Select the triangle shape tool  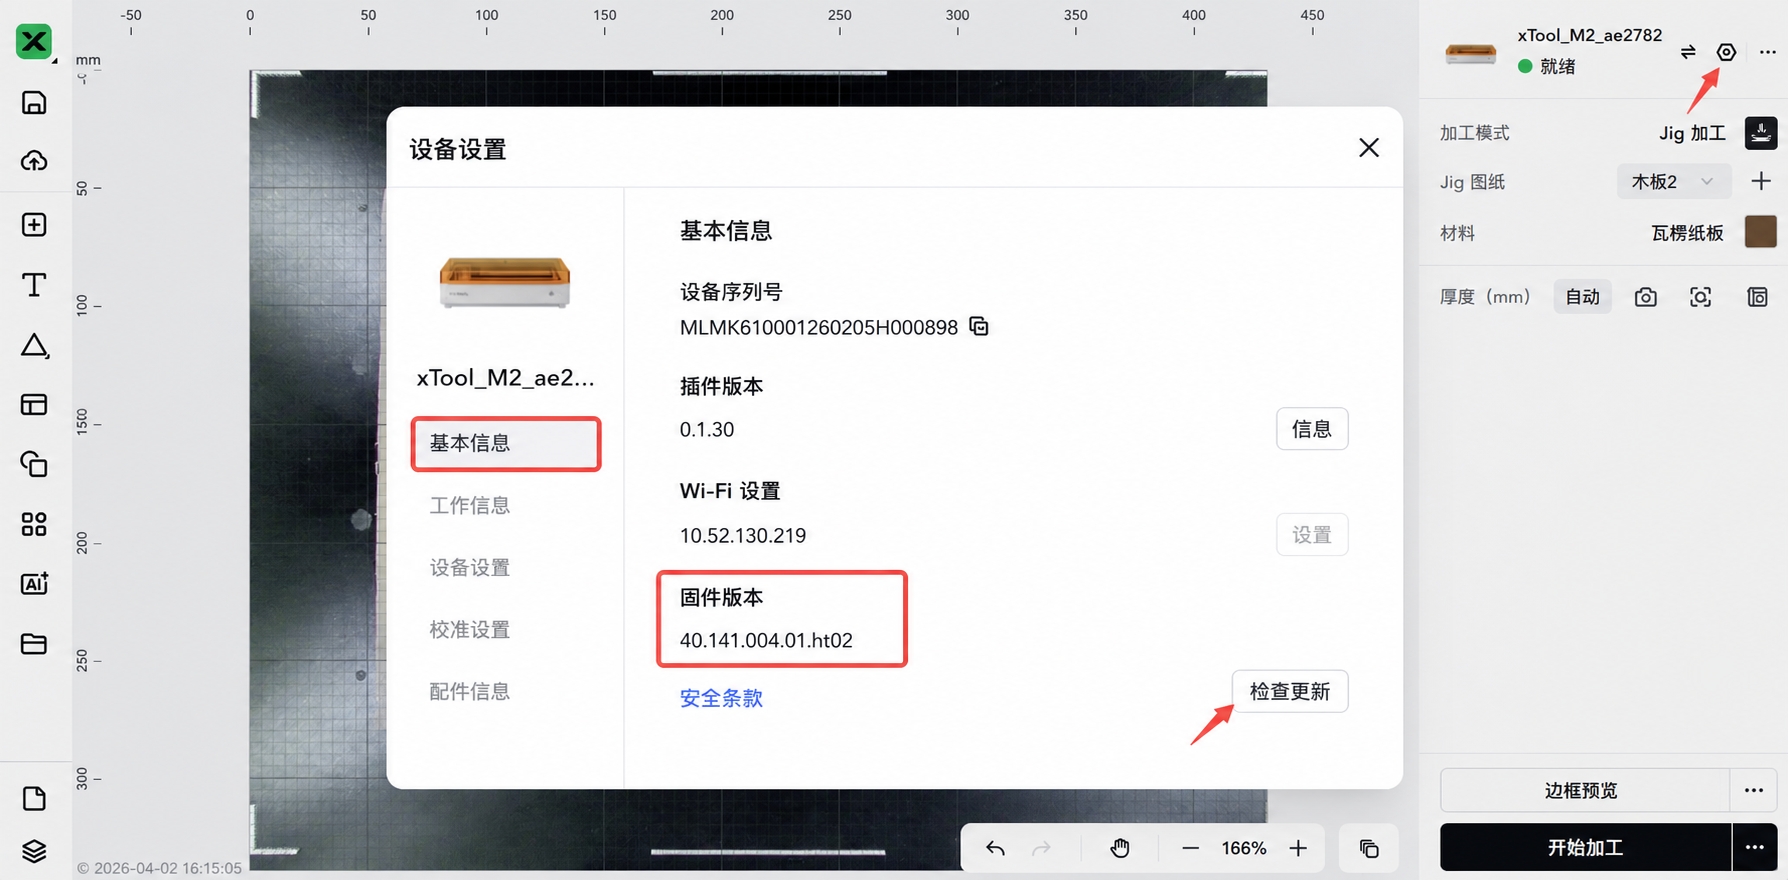34,345
